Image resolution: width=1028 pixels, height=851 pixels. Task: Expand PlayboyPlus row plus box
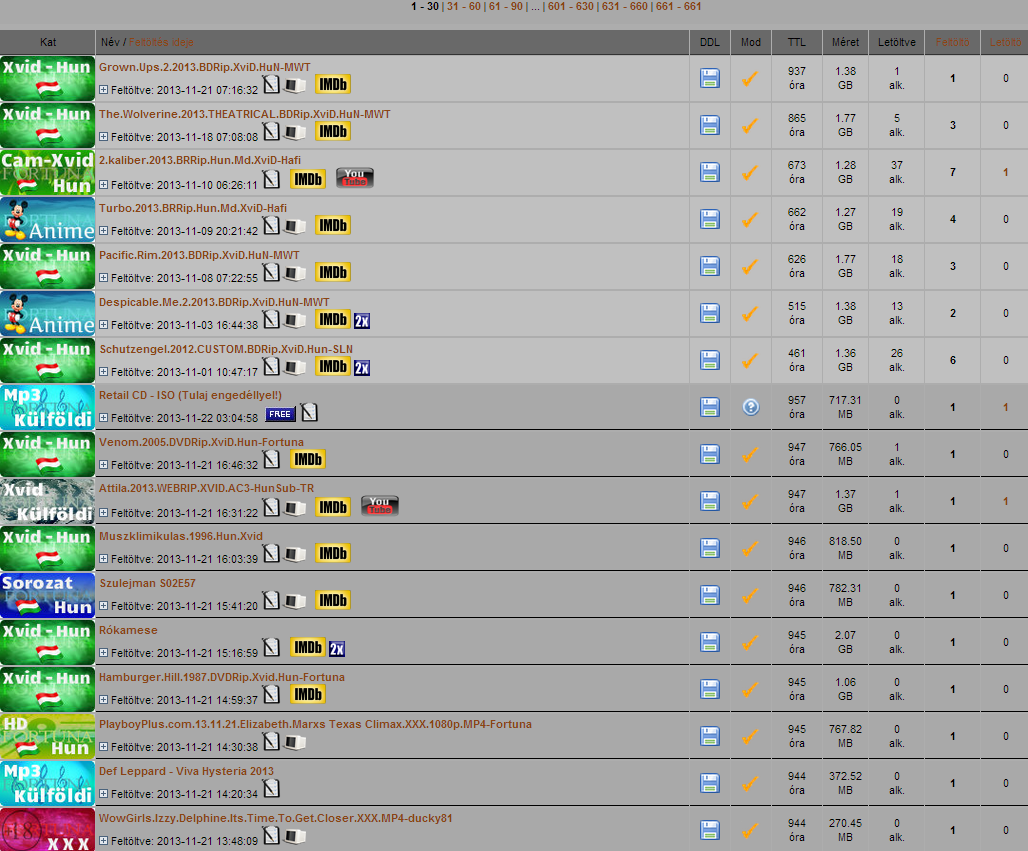(104, 747)
